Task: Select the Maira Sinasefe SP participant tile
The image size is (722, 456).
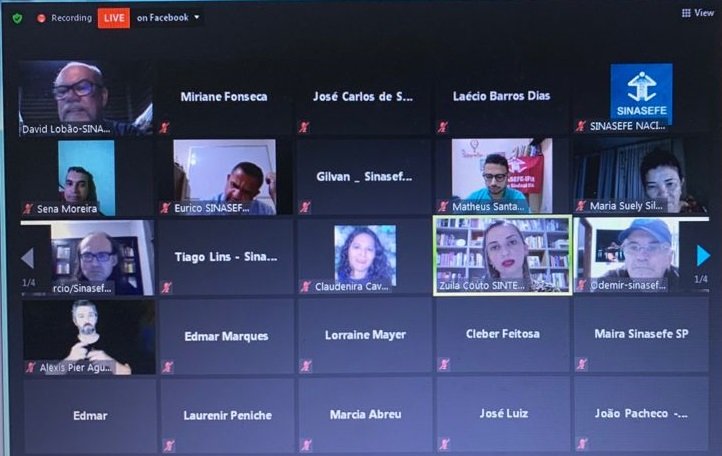Action: tap(641, 335)
